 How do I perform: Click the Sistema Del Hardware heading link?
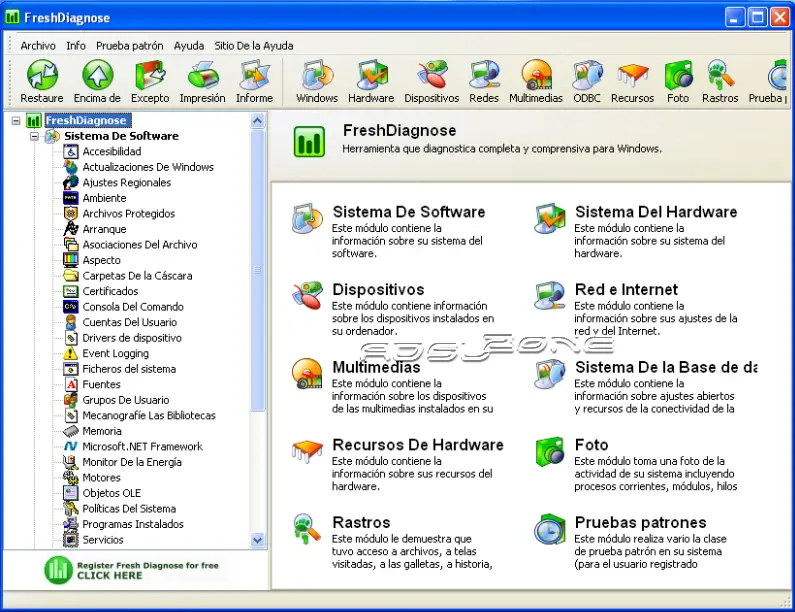(656, 212)
